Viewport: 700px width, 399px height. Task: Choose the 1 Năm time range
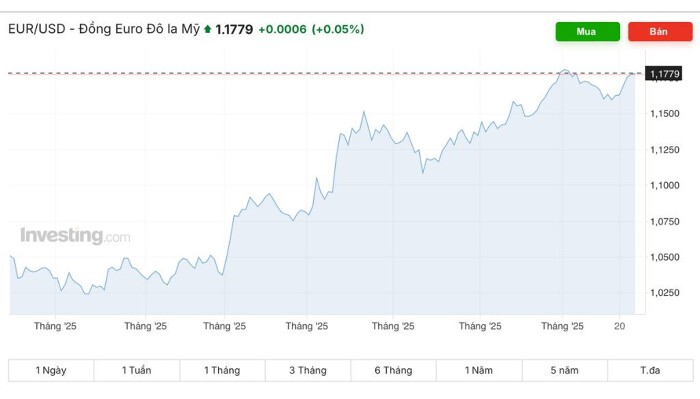[479, 370]
